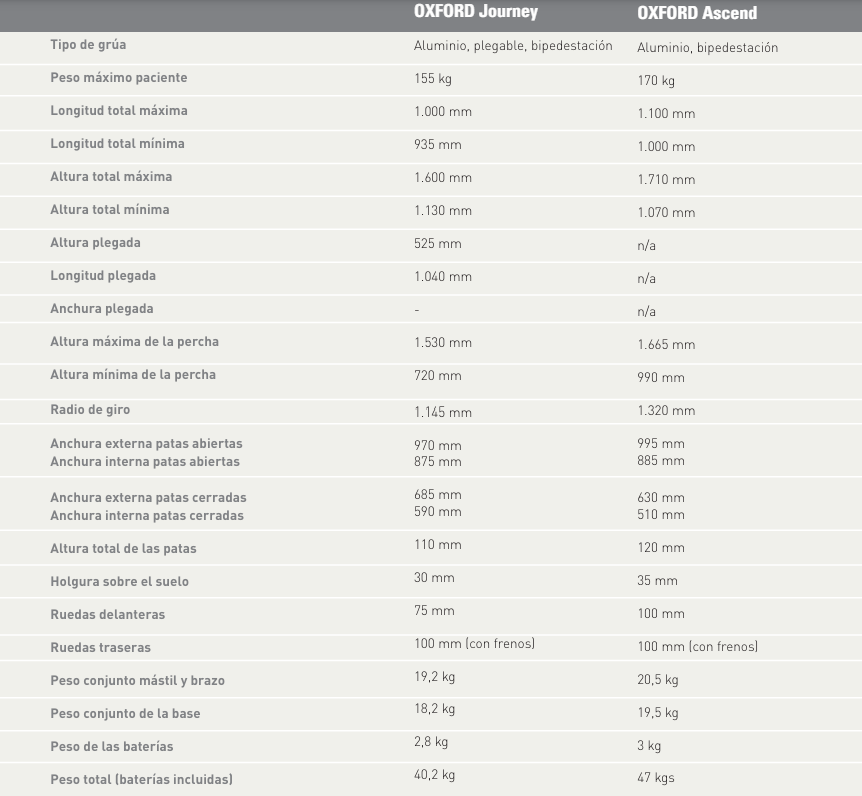The width and height of the screenshot is (862, 796).
Task: Click the '75 mm' front wheels value
Action: (434, 610)
